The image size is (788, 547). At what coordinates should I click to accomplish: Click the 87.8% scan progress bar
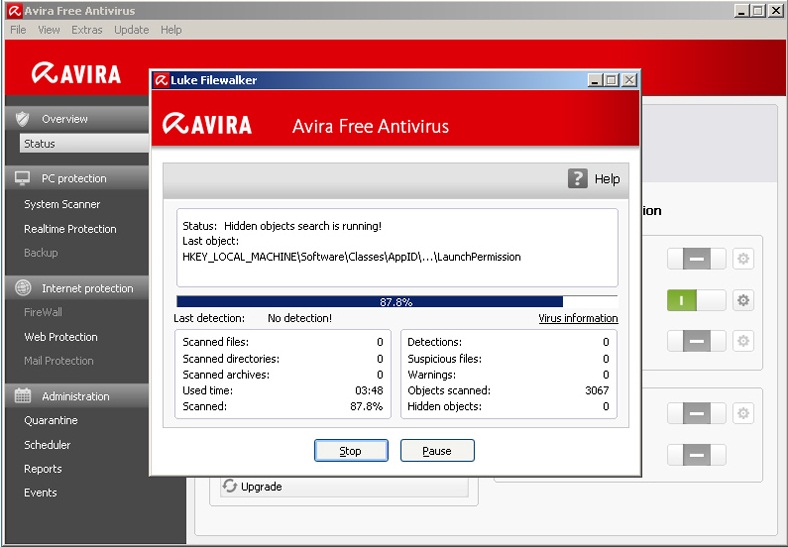pos(397,302)
